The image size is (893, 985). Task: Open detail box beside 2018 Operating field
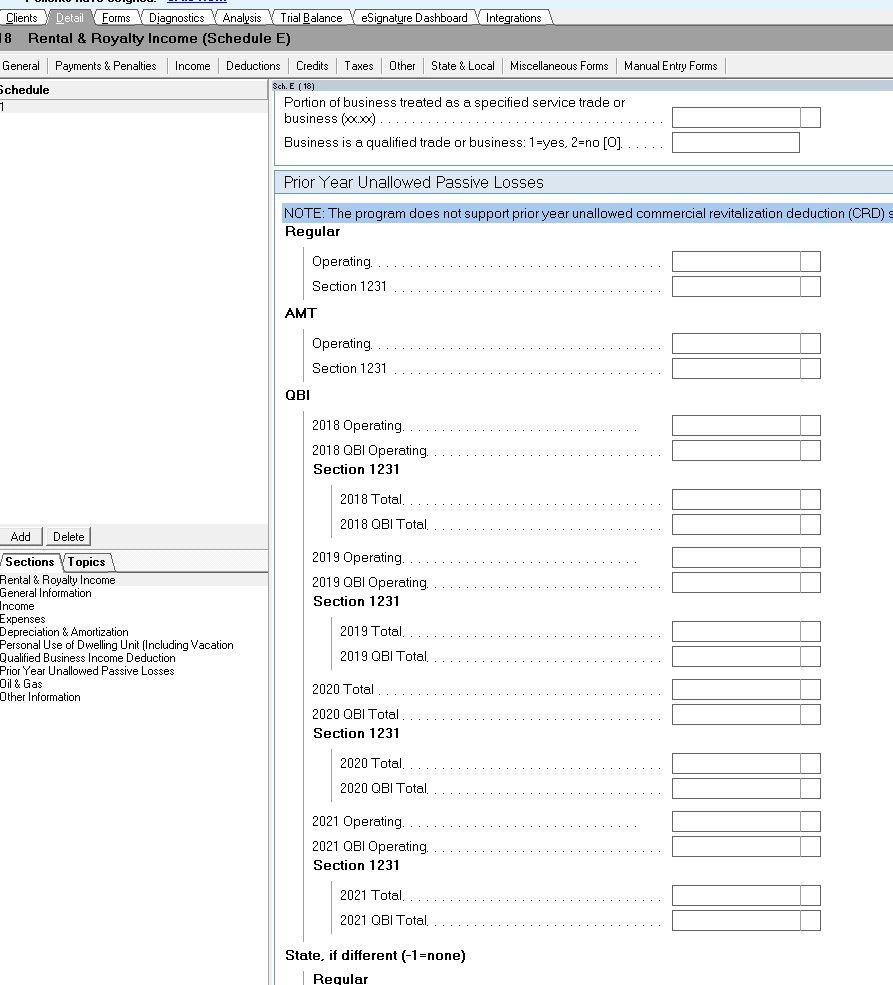[811, 425]
